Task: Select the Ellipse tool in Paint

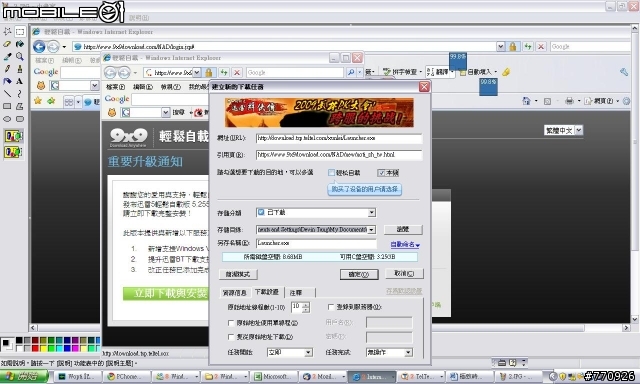Action: (7, 119)
